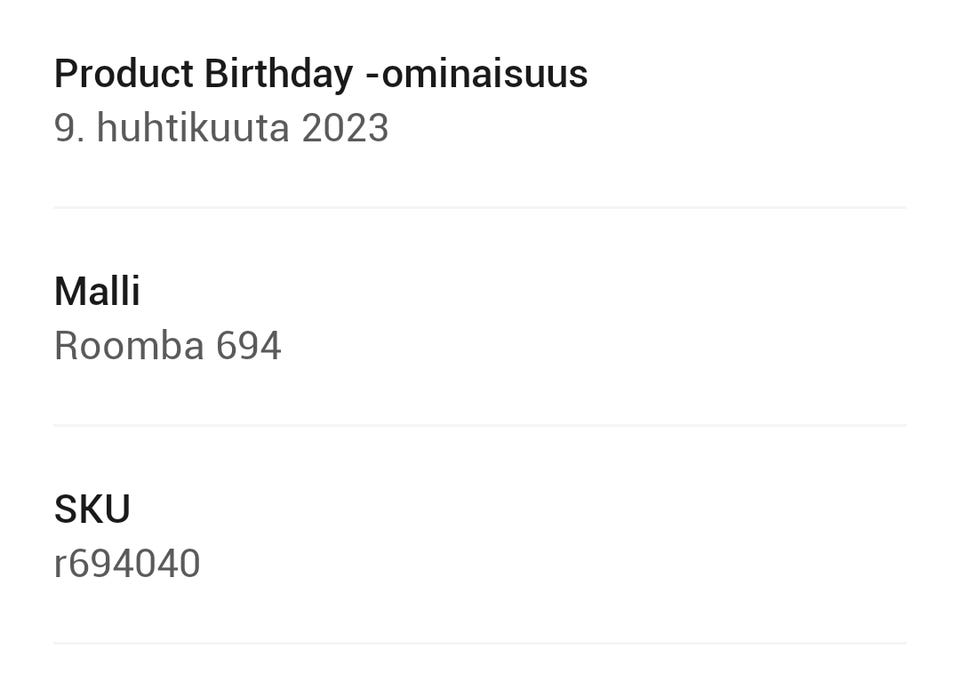Click the word "Birthday" in the heading

point(278,74)
